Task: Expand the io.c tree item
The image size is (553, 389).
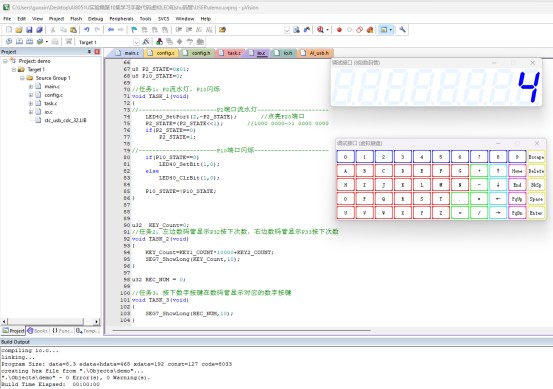Action: [x=31, y=112]
